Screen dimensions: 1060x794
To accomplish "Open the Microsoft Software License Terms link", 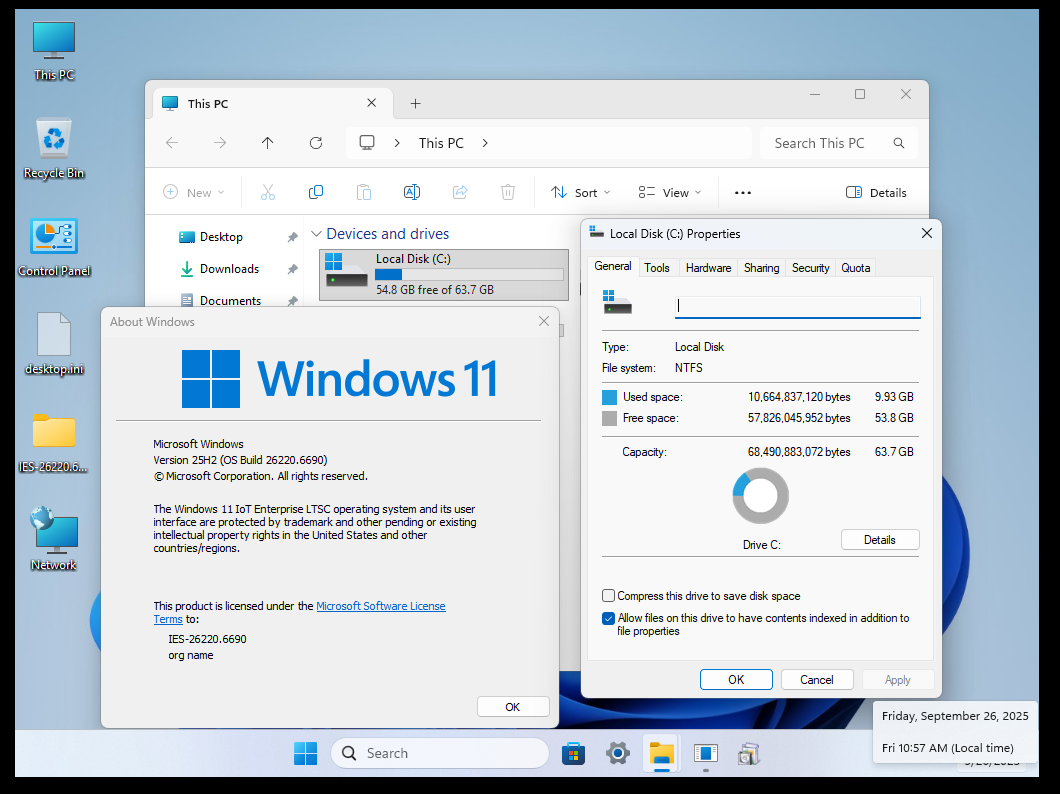I will 381,606.
